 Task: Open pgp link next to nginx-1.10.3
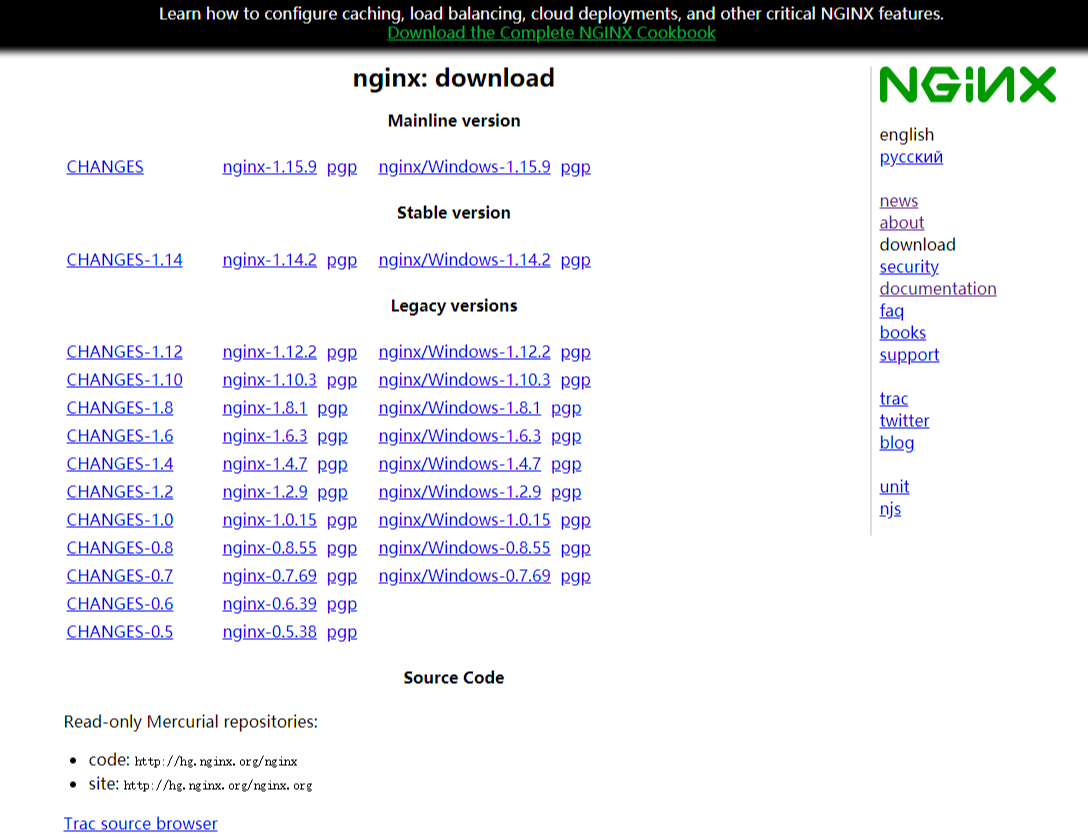(341, 380)
